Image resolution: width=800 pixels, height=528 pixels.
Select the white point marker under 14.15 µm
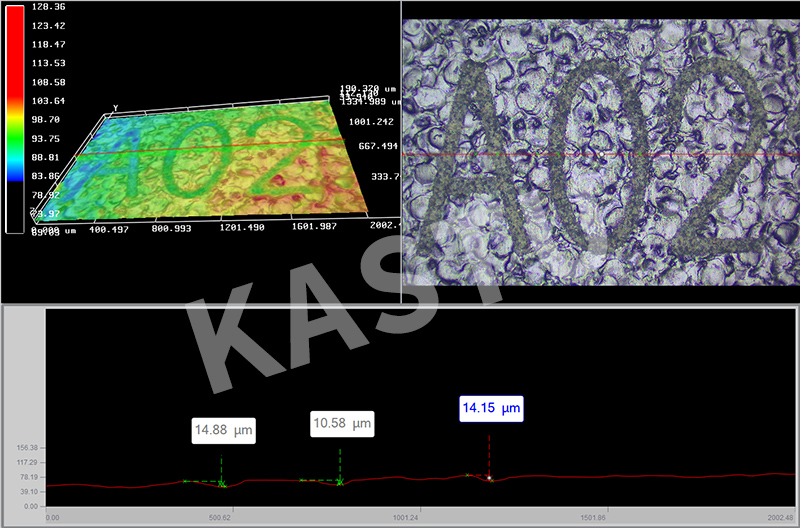pos(489,478)
